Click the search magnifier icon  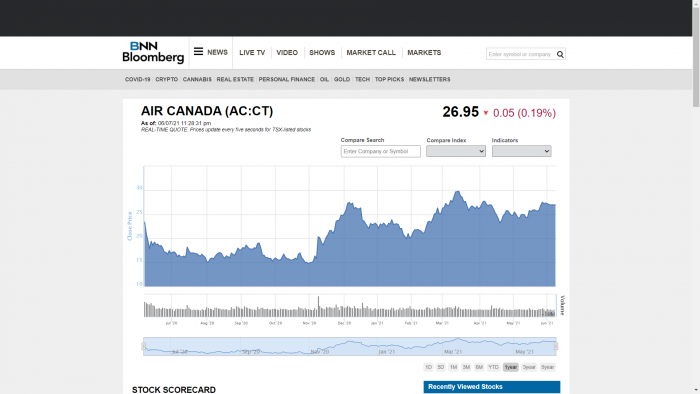point(560,54)
